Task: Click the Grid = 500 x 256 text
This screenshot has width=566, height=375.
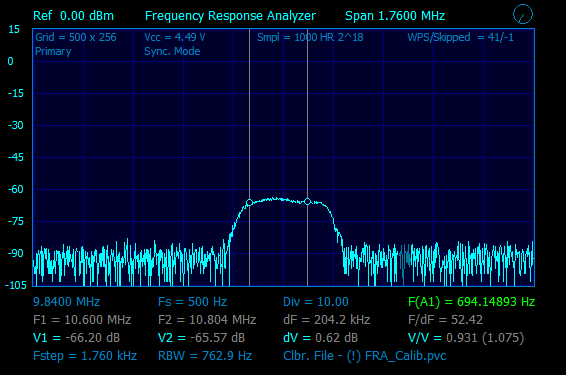Action: coord(76,37)
